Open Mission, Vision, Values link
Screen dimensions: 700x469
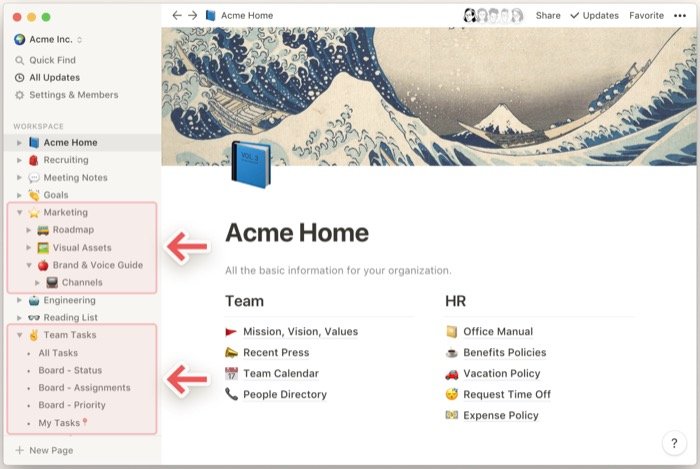pyautogui.click(x=300, y=332)
